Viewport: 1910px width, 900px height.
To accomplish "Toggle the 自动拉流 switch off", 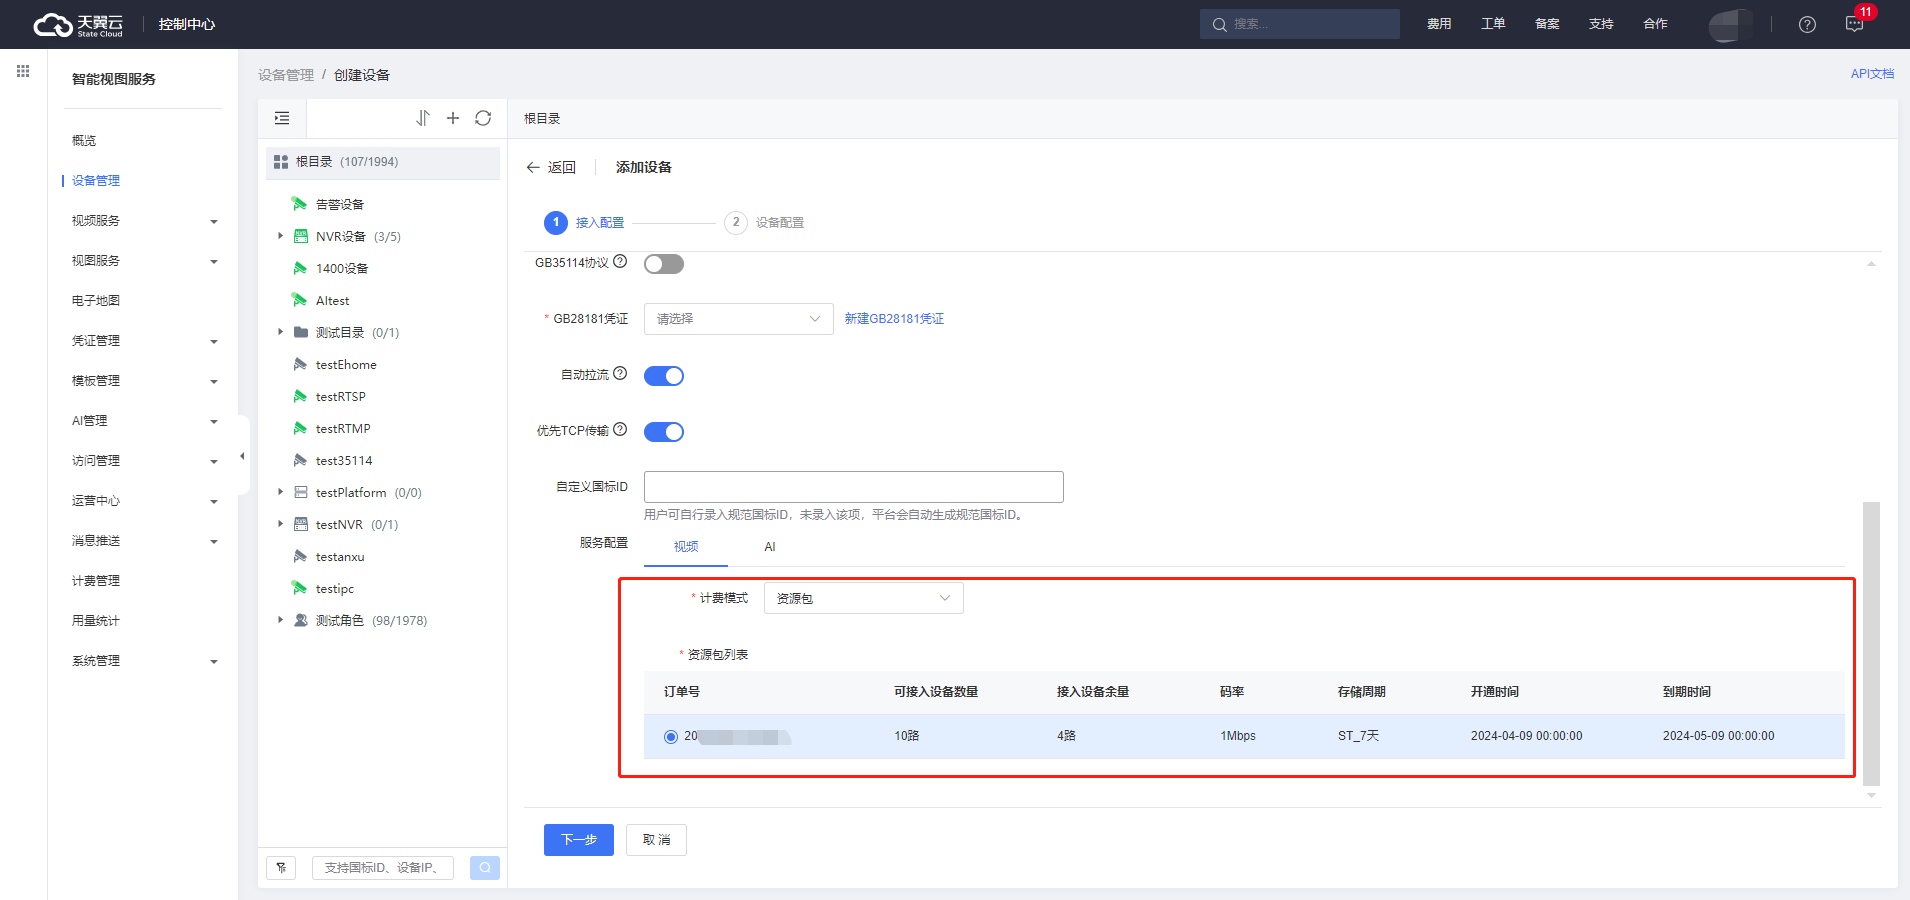I will tap(664, 376).
